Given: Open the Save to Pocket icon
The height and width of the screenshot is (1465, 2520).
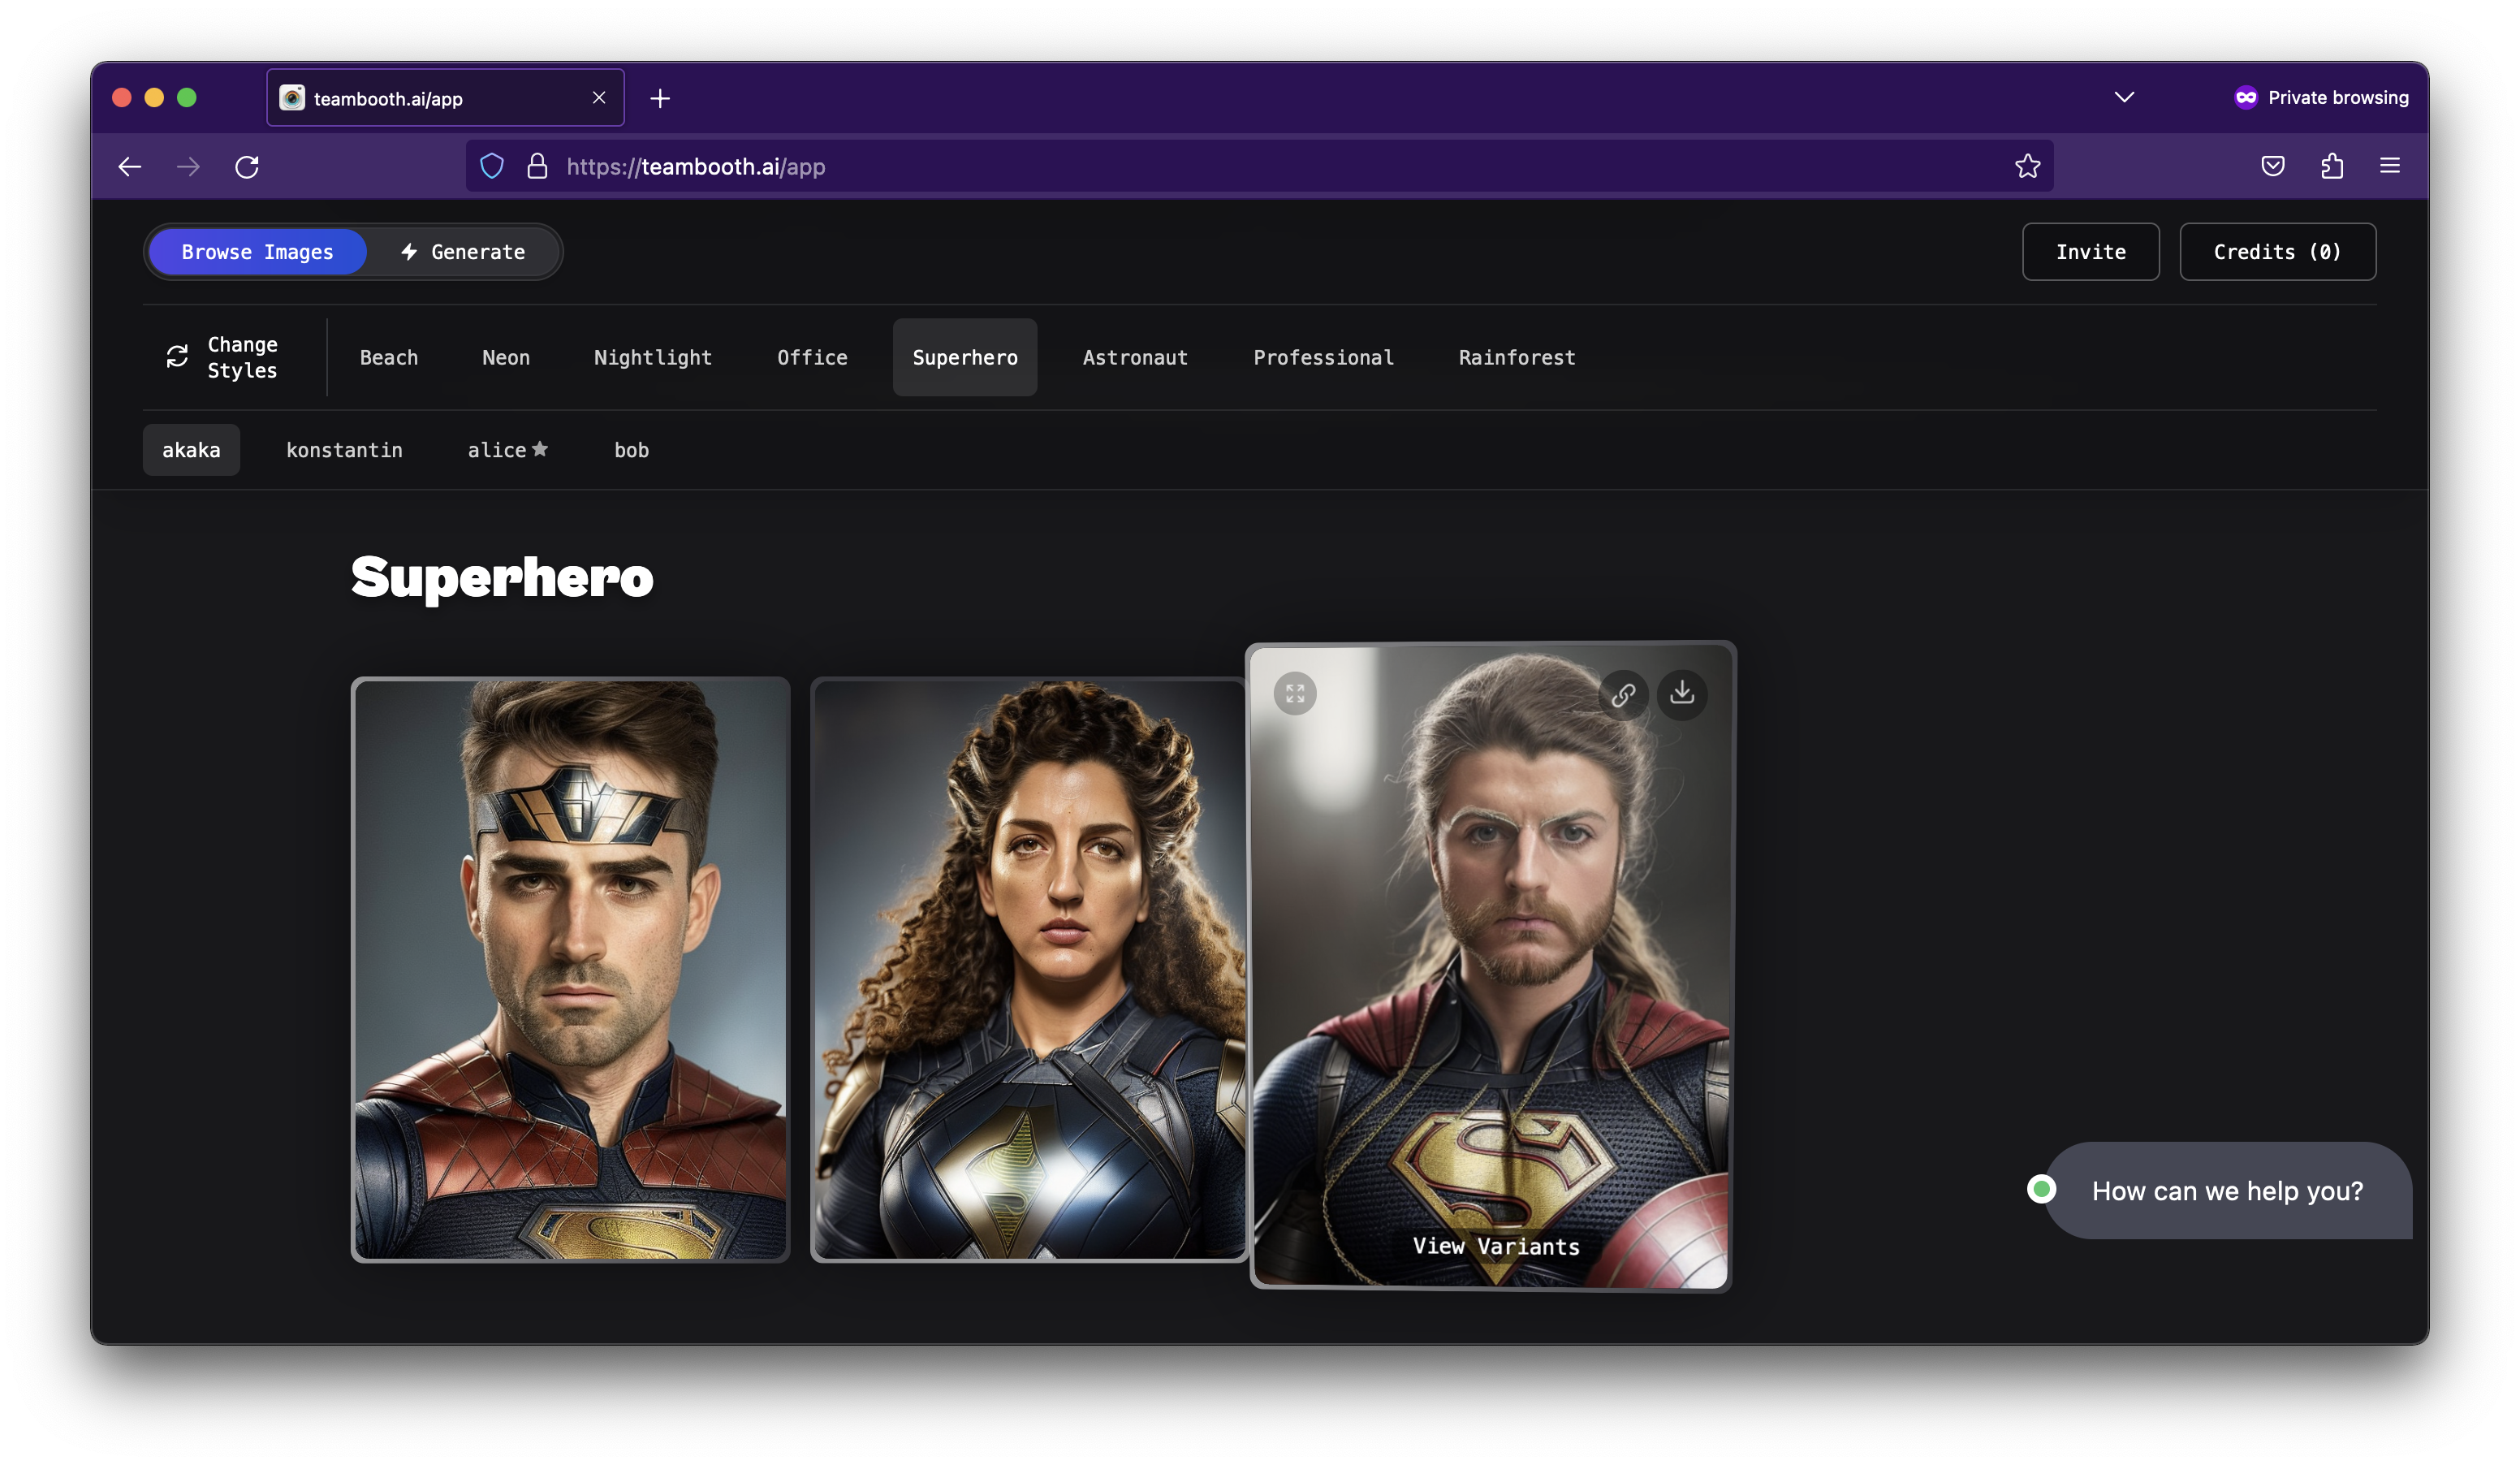Looking at the screenshot, I should pyautogui.click(x=2272, y=166).
